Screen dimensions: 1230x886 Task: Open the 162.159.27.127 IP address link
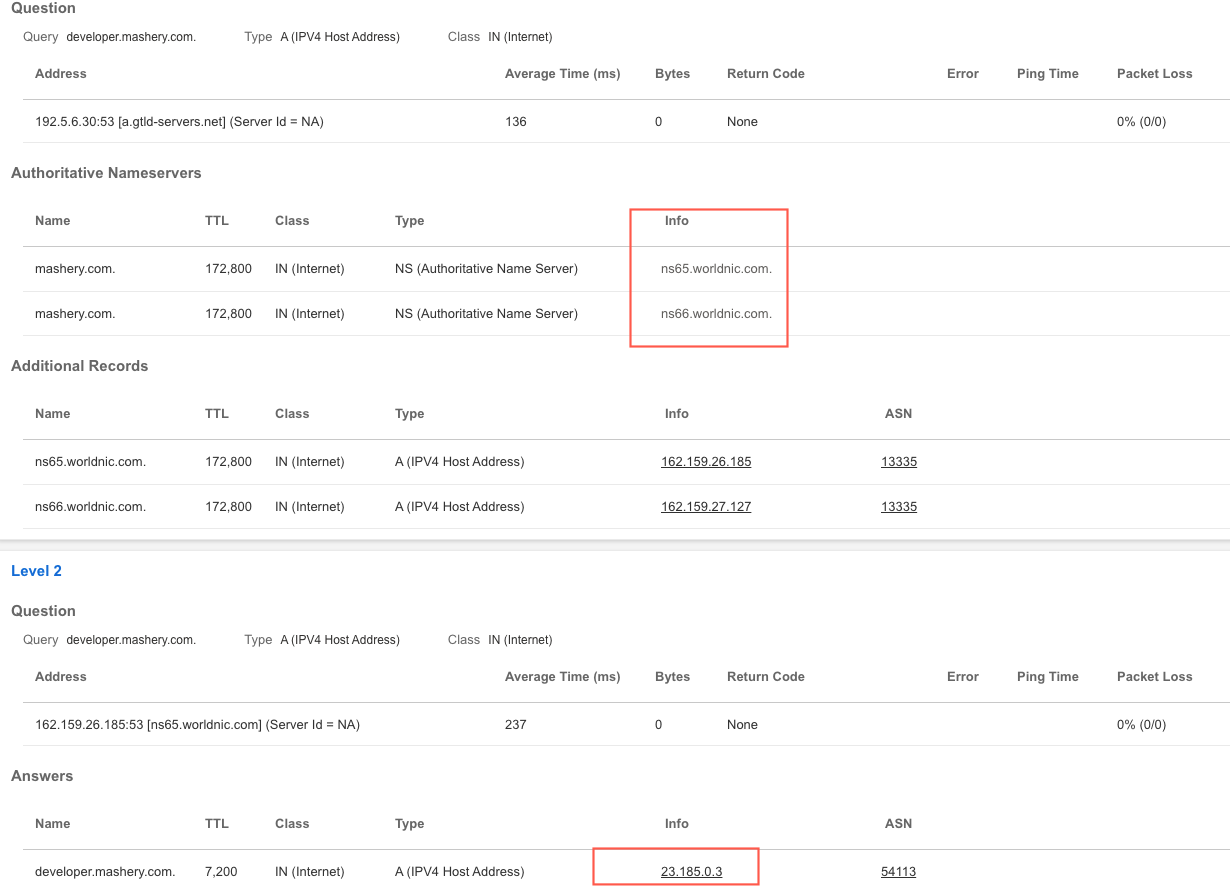[x=706, y=507]
